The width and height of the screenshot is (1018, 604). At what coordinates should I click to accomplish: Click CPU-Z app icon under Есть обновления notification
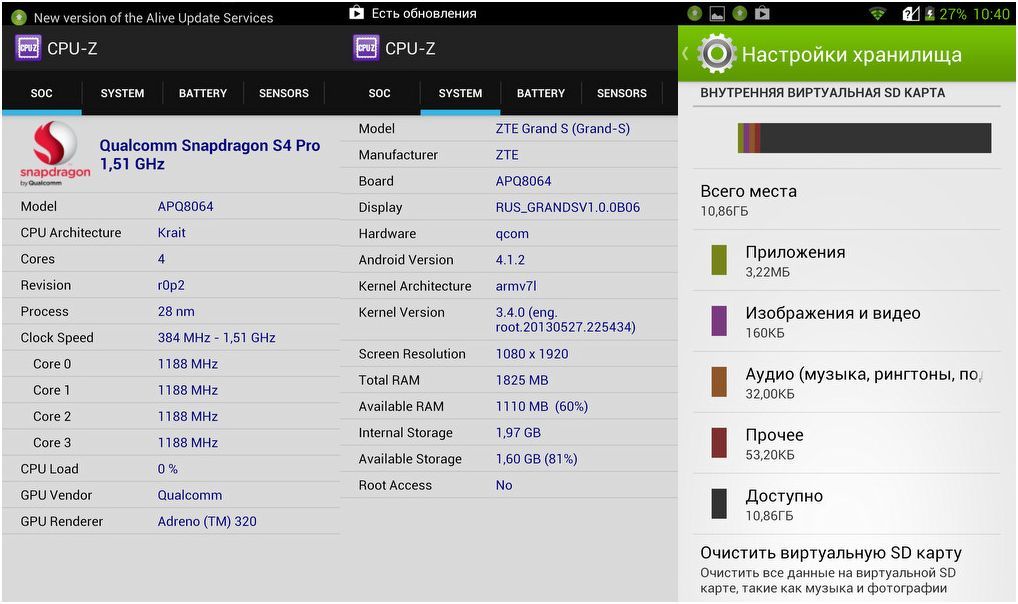(x=366, y=48)
